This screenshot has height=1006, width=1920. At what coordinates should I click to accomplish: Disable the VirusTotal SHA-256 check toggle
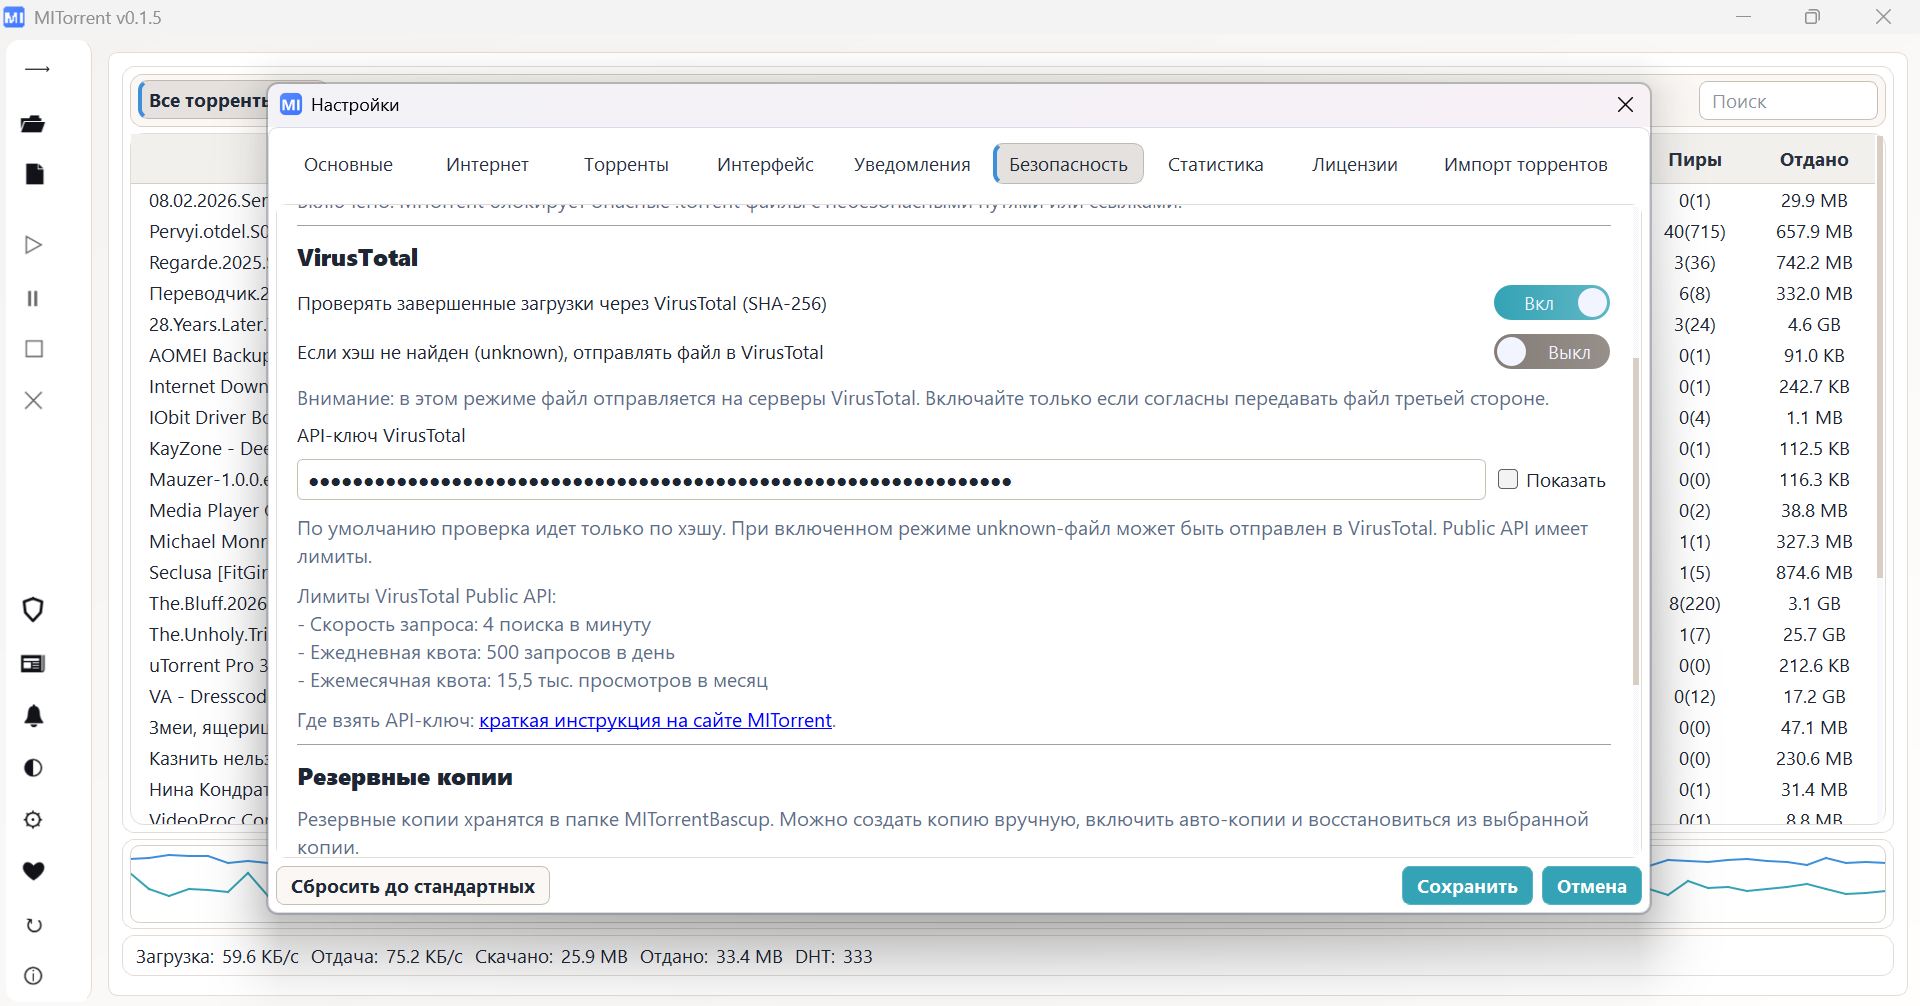pos(1551,303)
